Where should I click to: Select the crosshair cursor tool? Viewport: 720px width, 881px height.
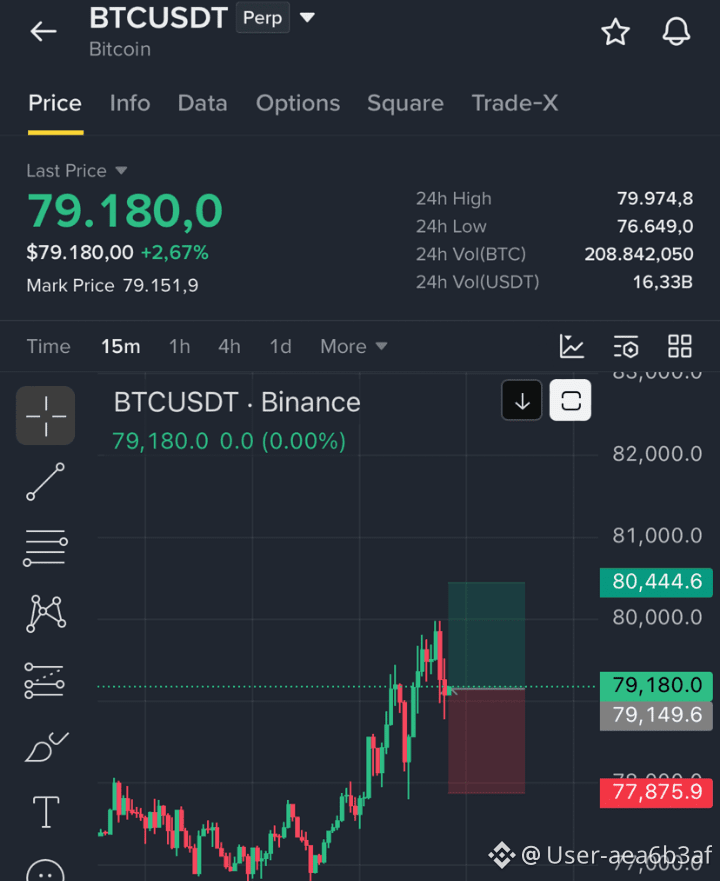(x=46, y=416)
